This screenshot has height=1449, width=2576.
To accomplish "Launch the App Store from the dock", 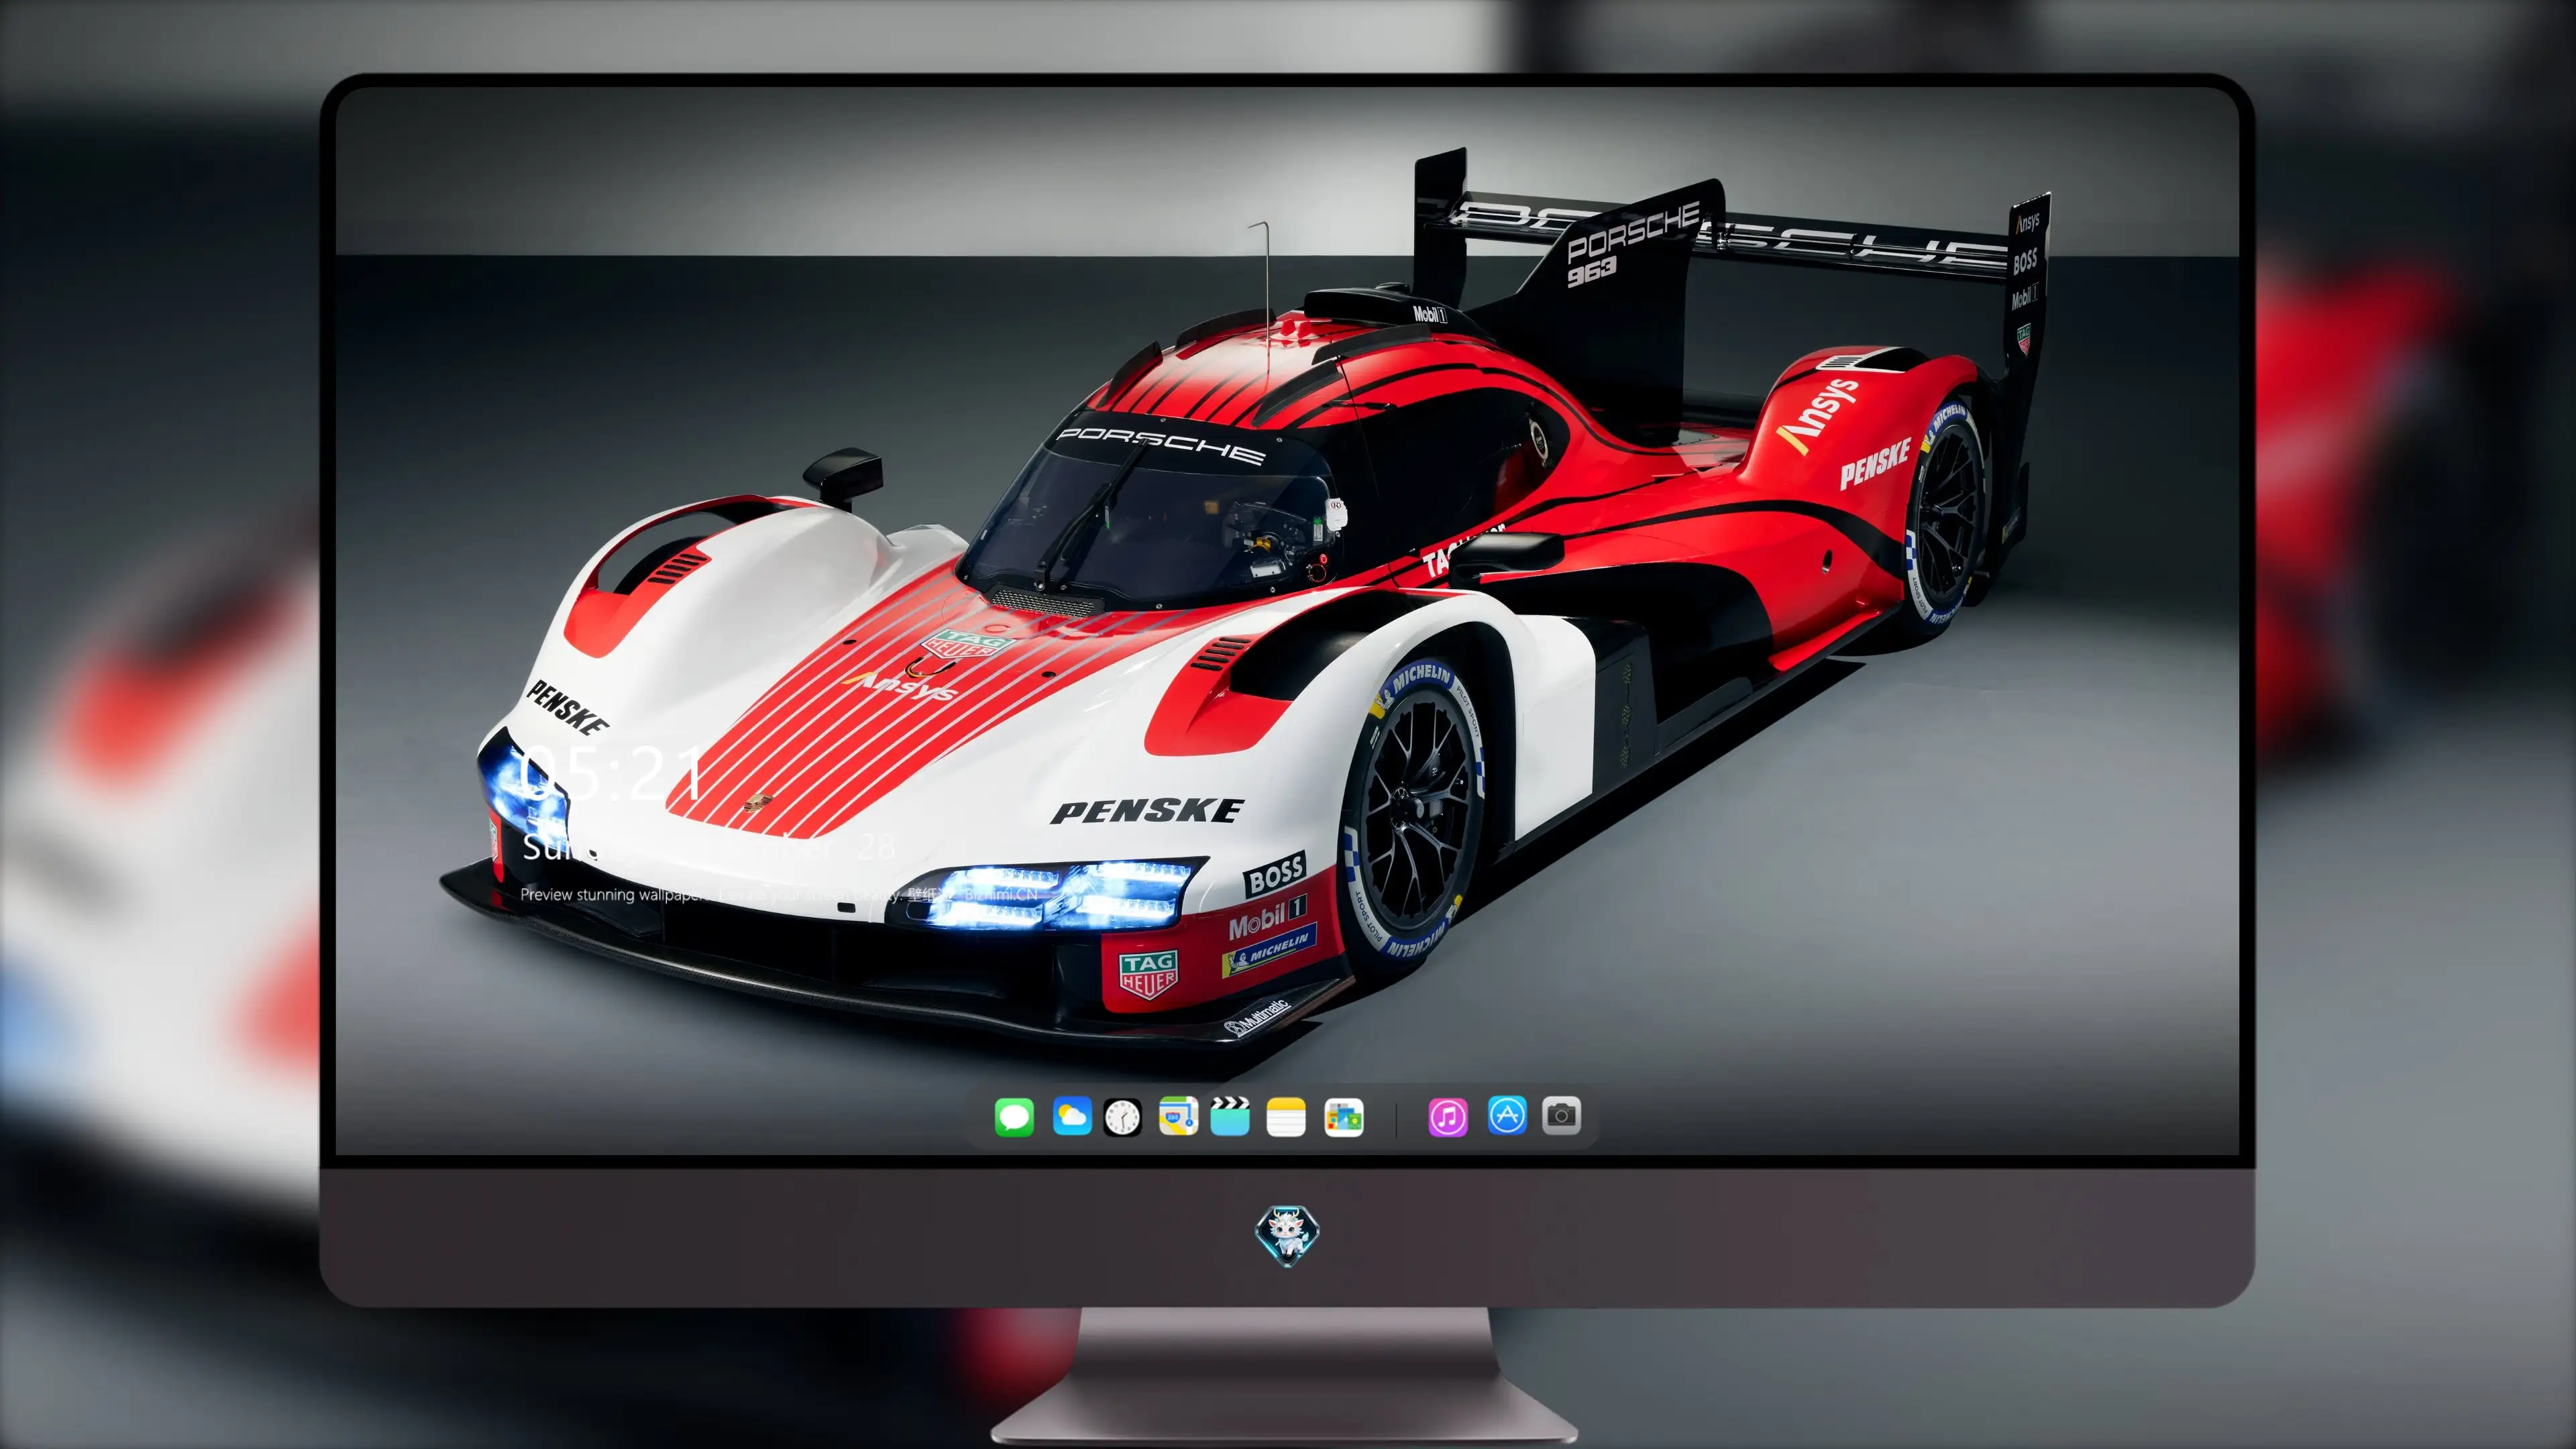I will click(1507, 1115).
